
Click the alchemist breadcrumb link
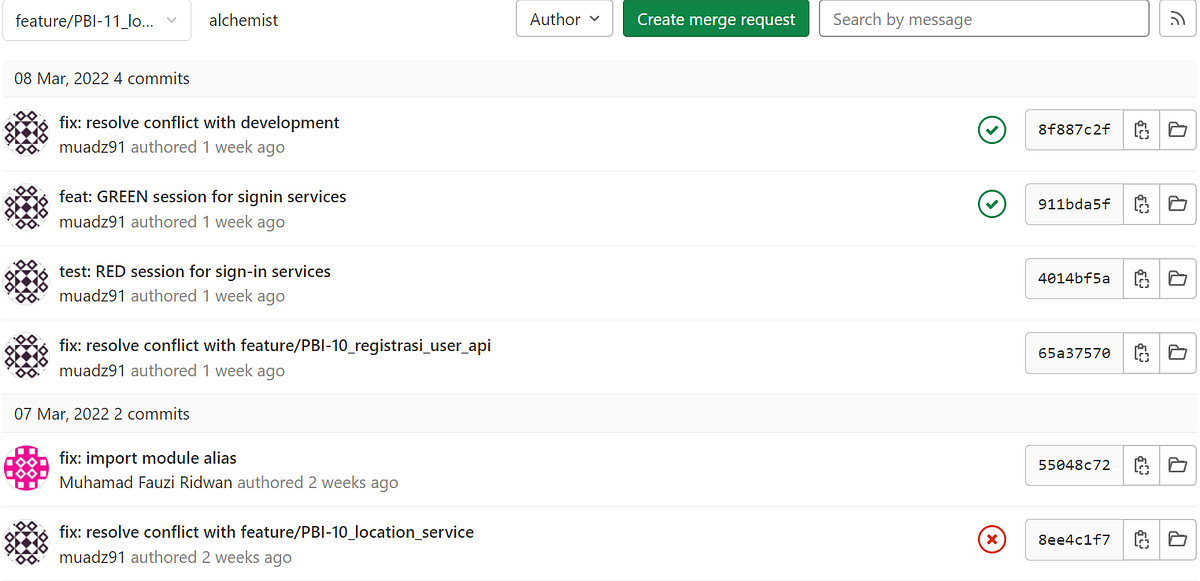point(244,20)
